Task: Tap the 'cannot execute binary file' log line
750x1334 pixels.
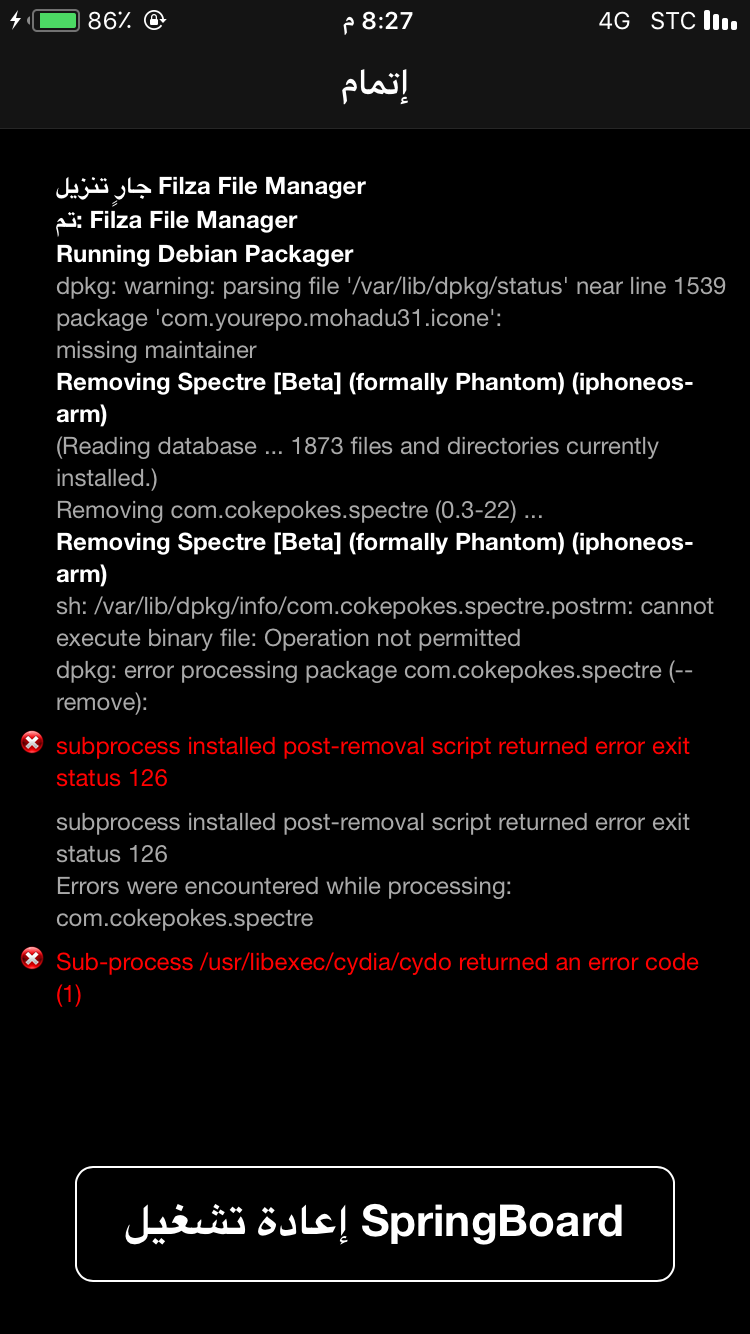Action: coord(385,622)
